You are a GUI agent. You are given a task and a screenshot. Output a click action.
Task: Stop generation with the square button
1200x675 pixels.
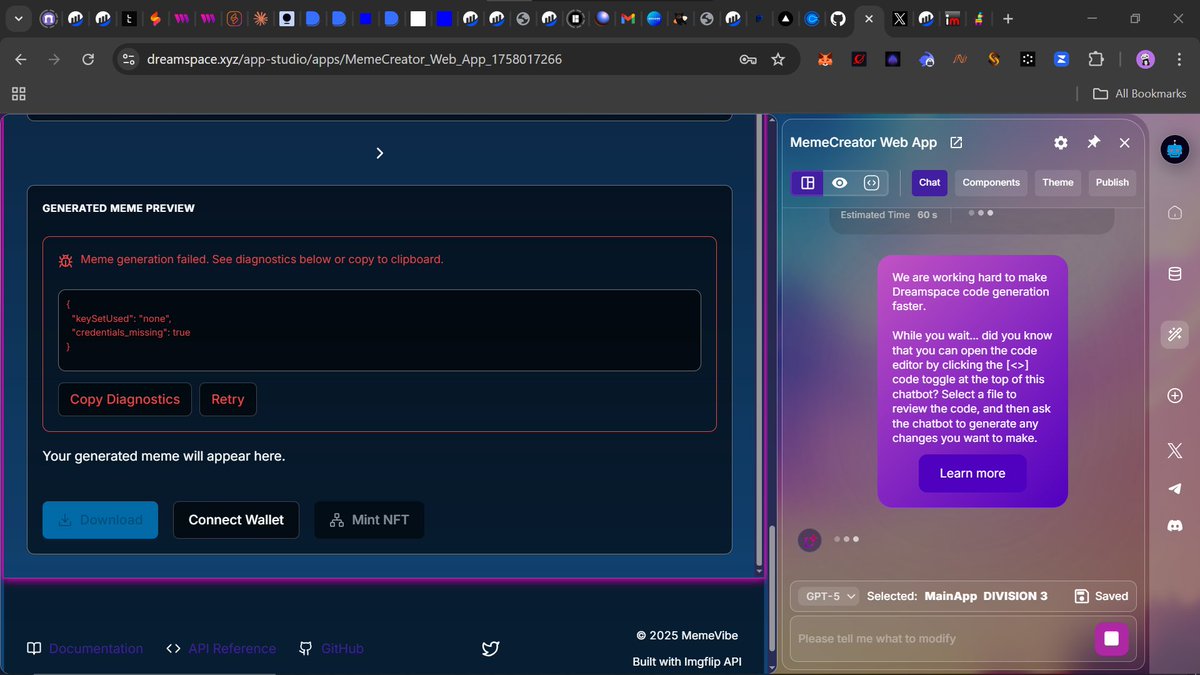click(x=1111, y=638)
